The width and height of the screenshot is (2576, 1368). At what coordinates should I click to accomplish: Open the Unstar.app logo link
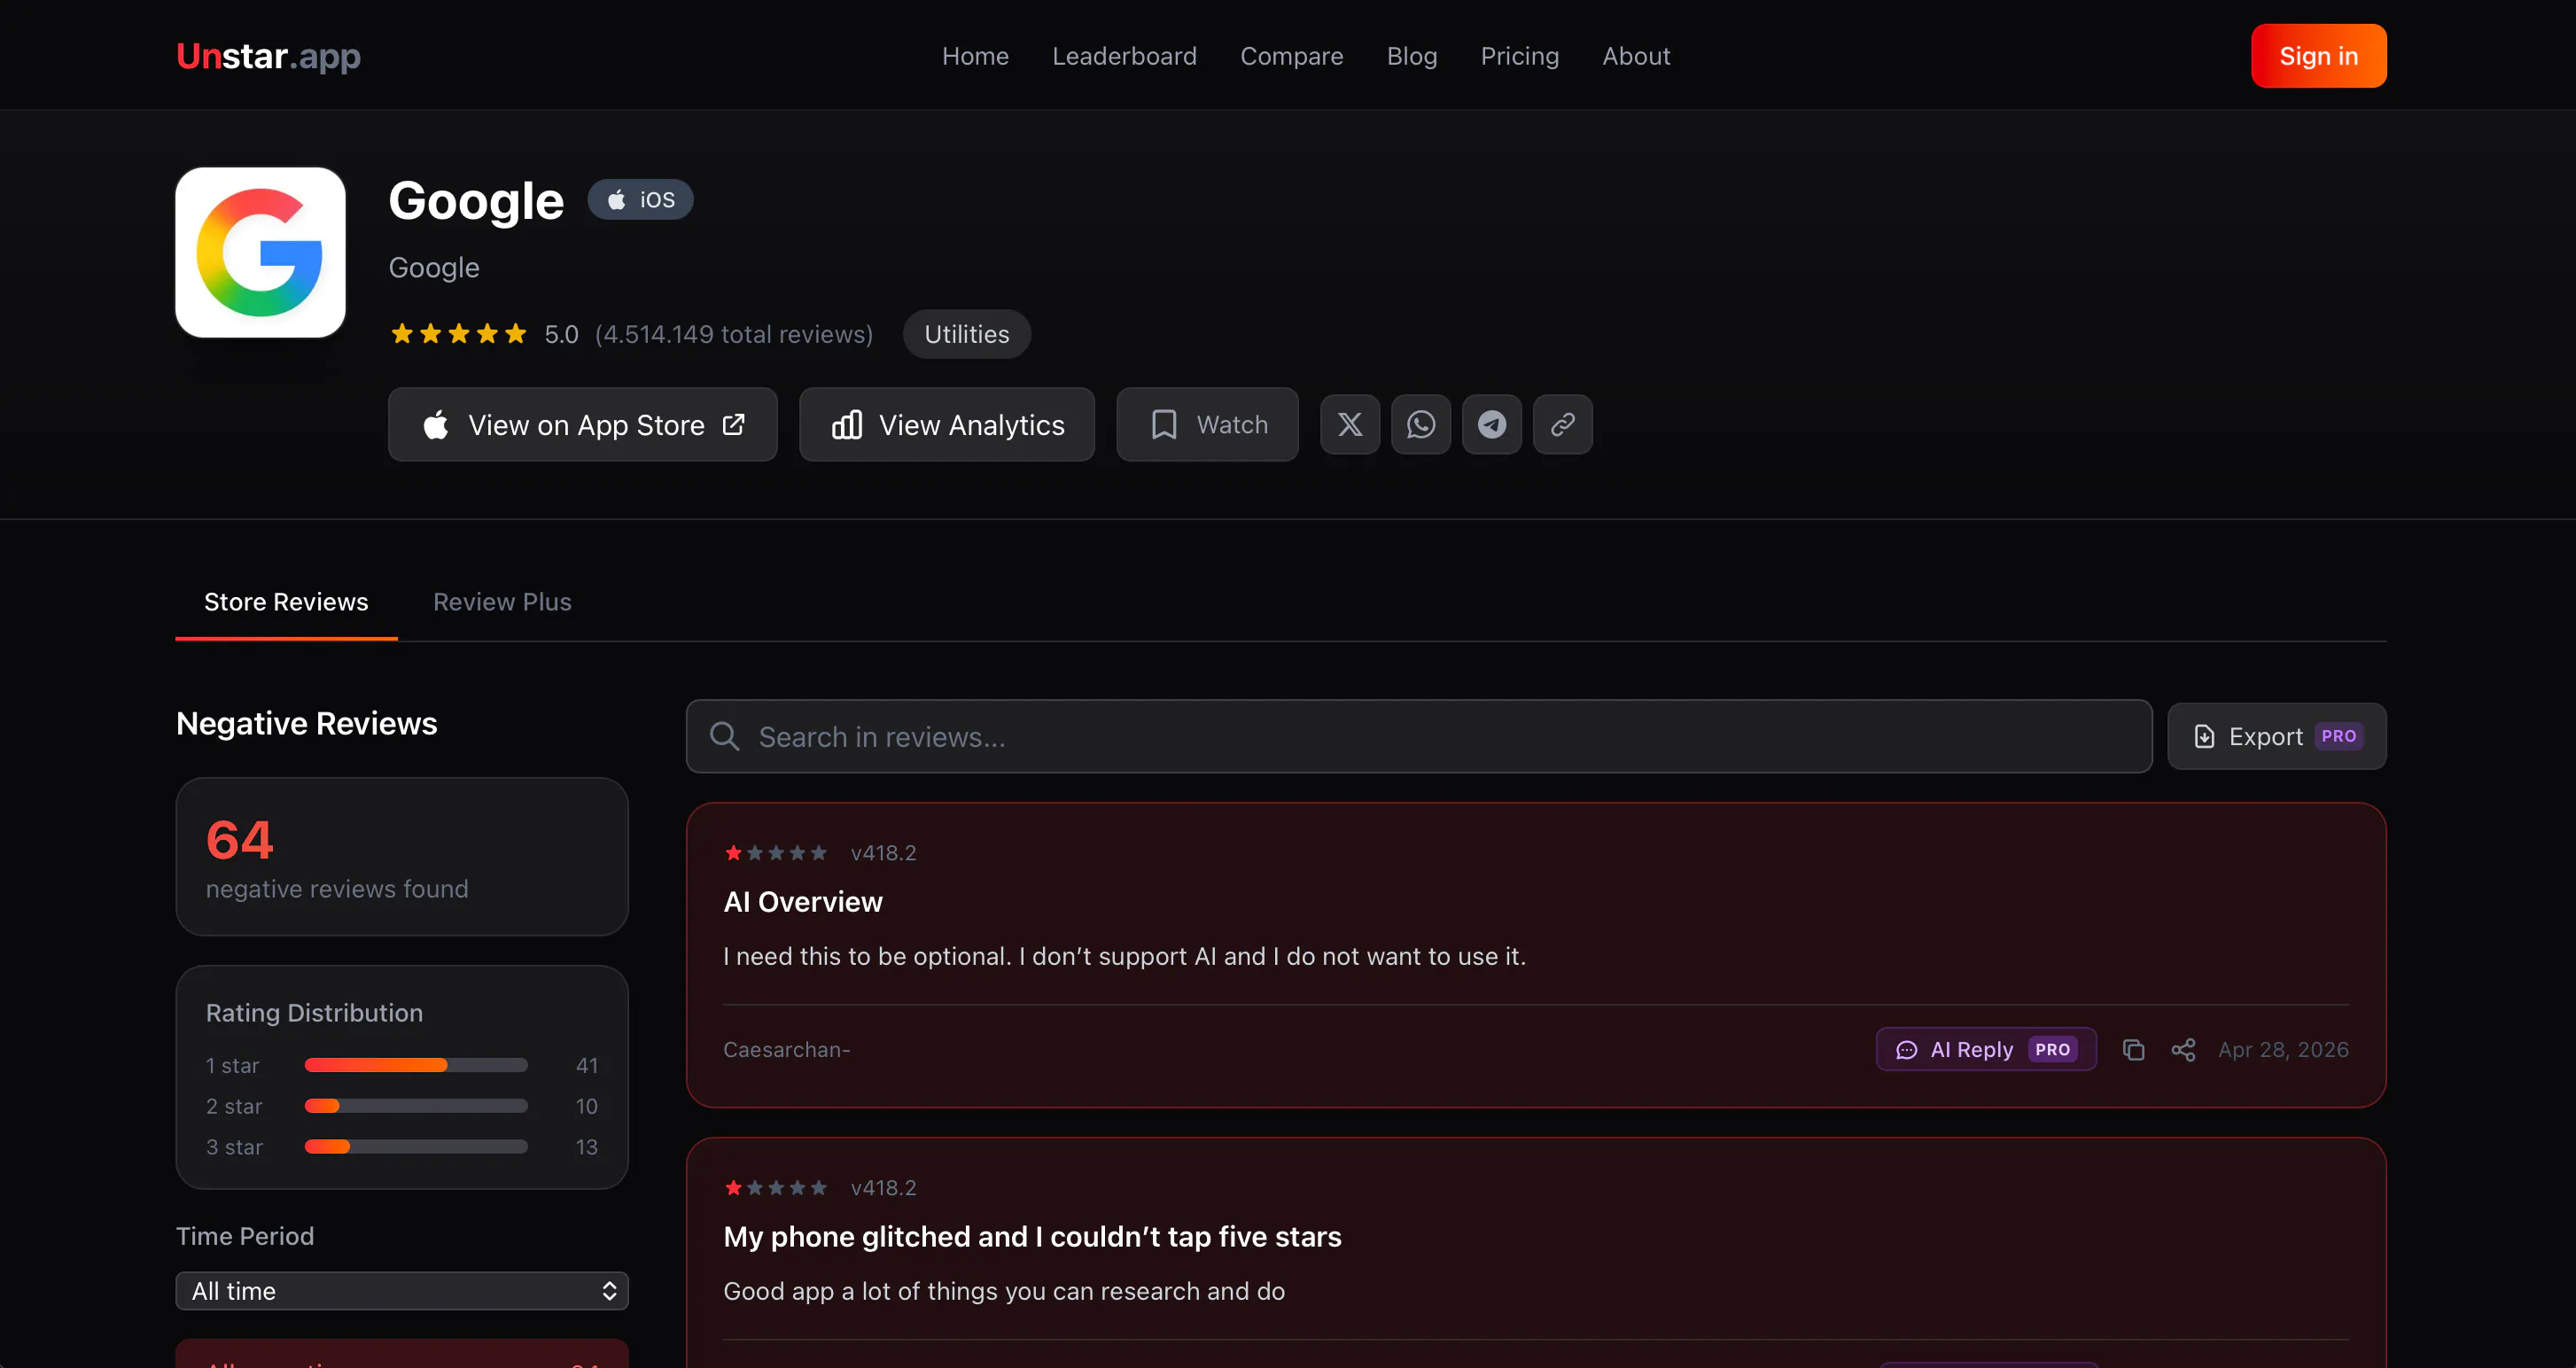[268, 56]
